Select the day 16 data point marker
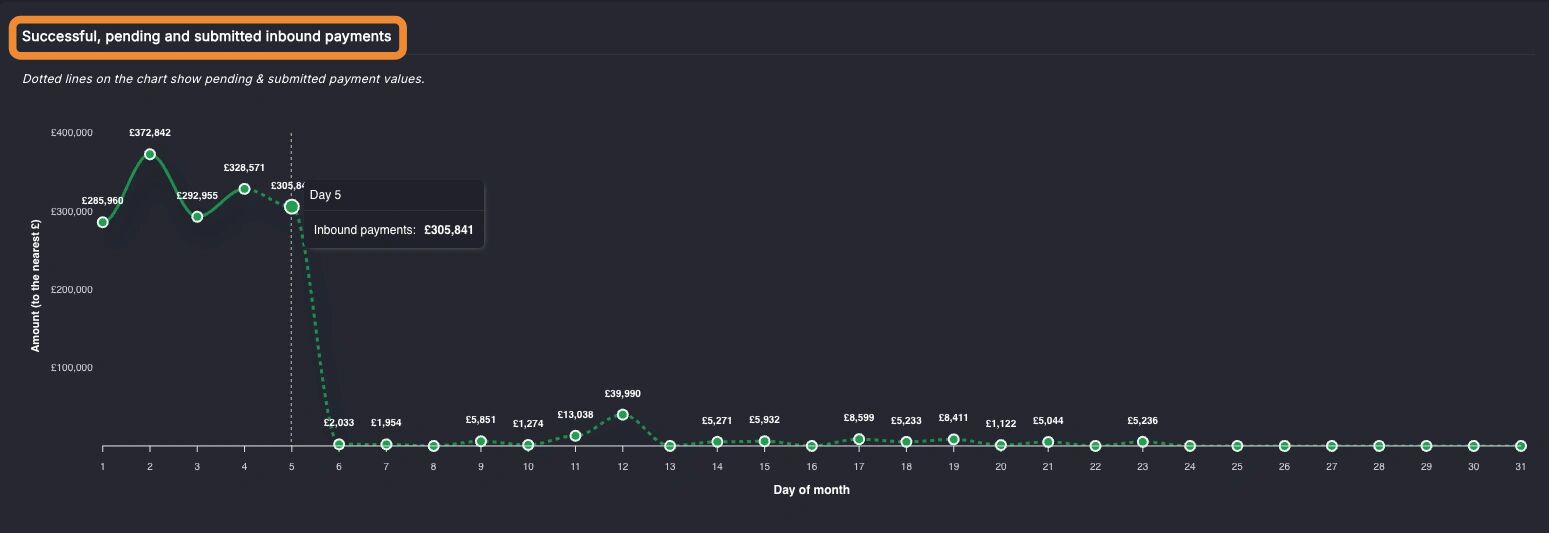The width and height of the screenshot is (1549, 533). (x=812, y=446)
